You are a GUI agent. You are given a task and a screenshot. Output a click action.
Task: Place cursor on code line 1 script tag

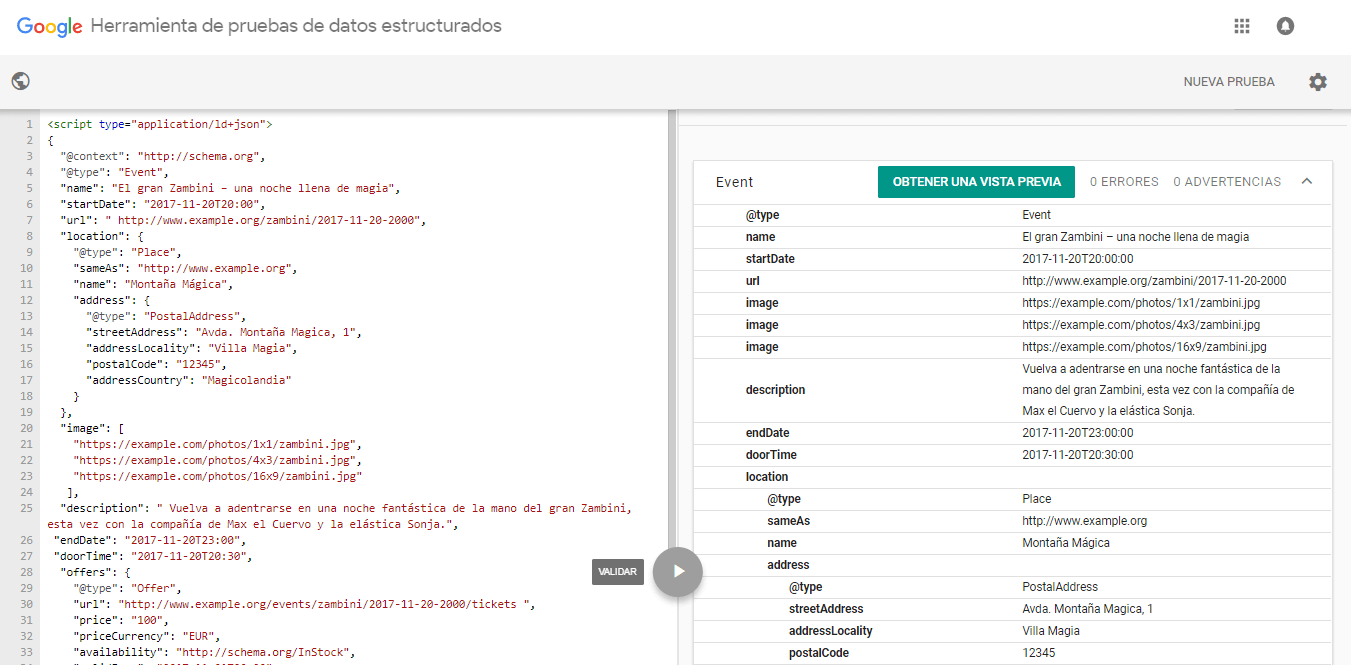click(160, 125)
